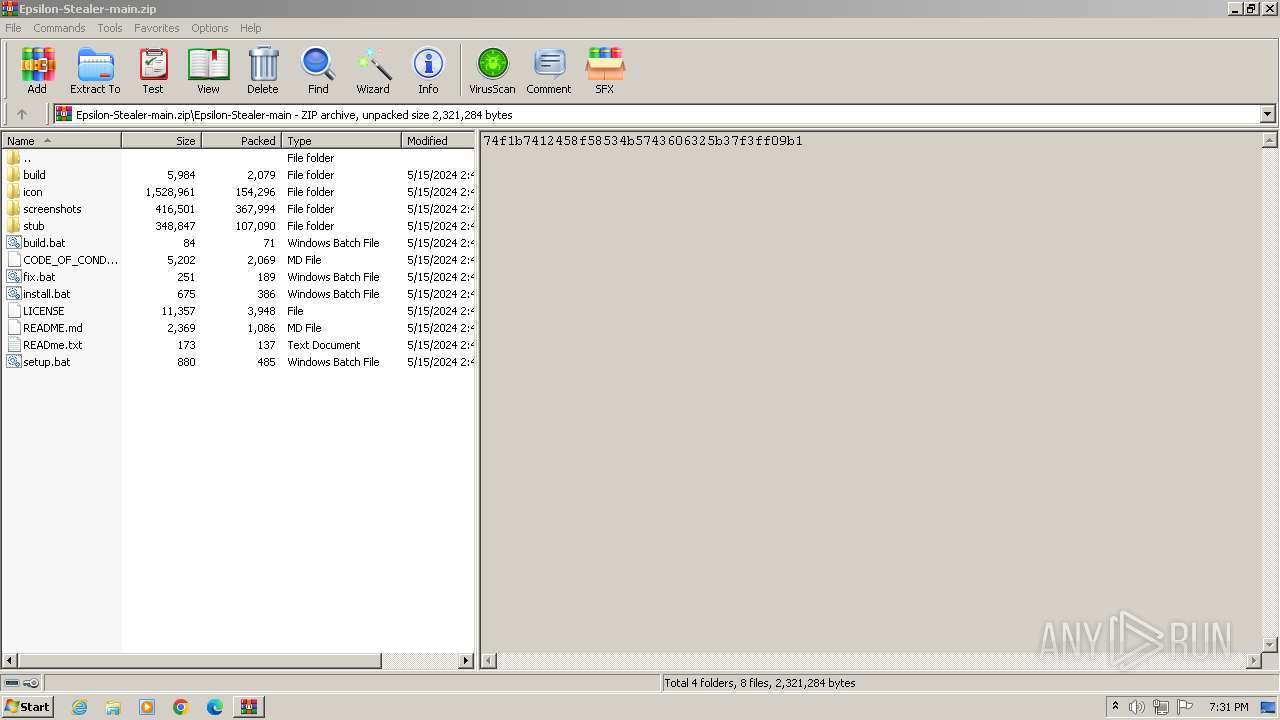Image resolution: width=1280 pixels, height=720 pixels.
Task: Show hidden tray icons arrow
Action: click(x=1115, y=707)
